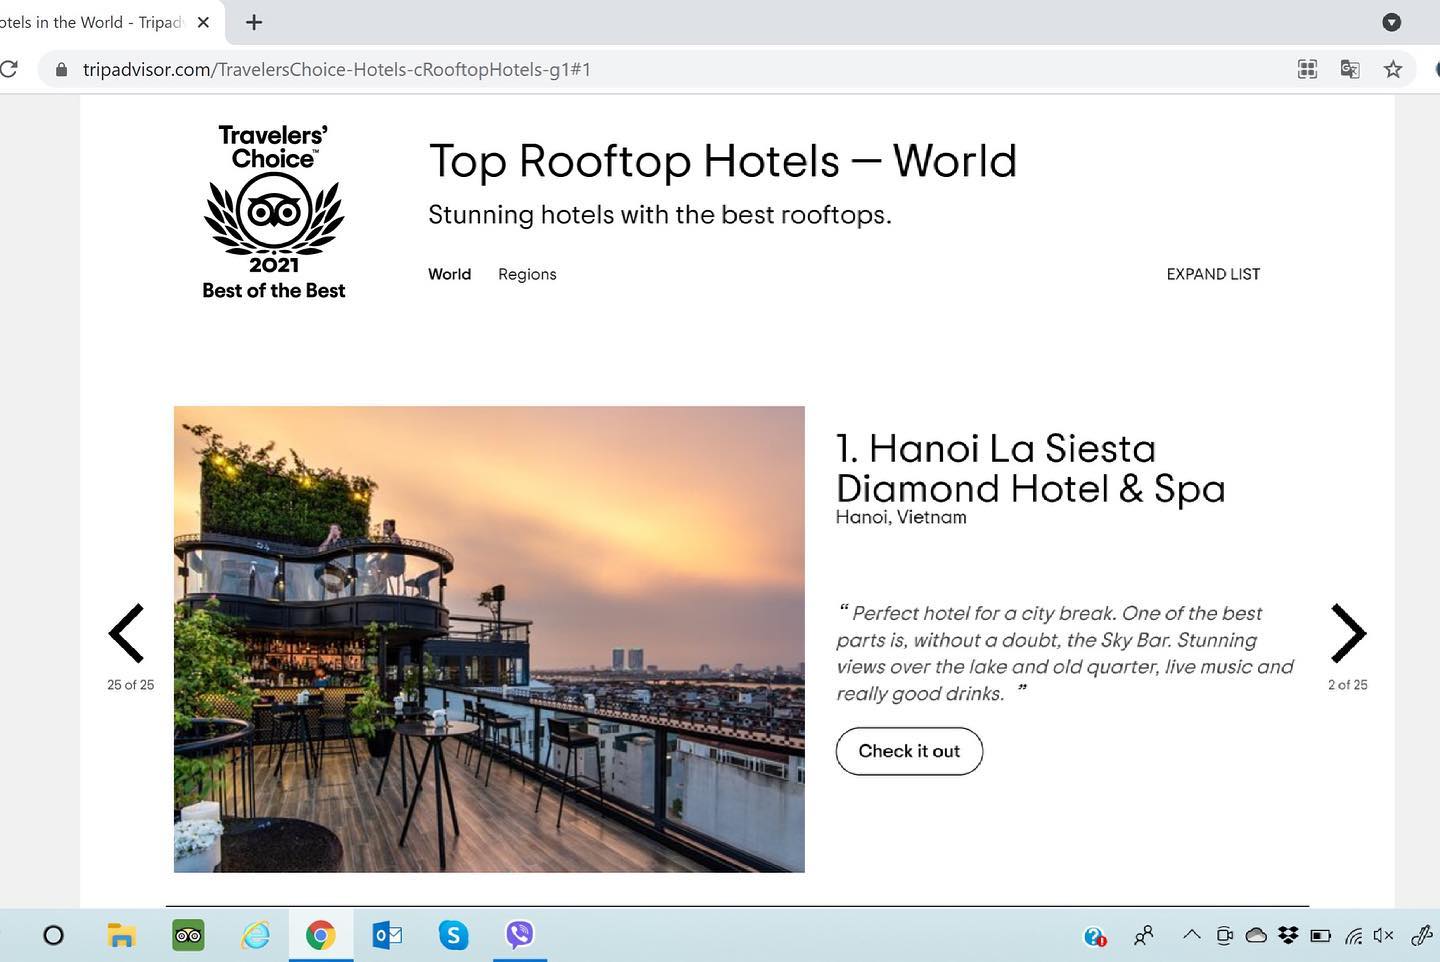Image resolution: width=1440 pixels, height=962 pixels.
Task: Switch to the Regions tab
Action: coord(527,274)
